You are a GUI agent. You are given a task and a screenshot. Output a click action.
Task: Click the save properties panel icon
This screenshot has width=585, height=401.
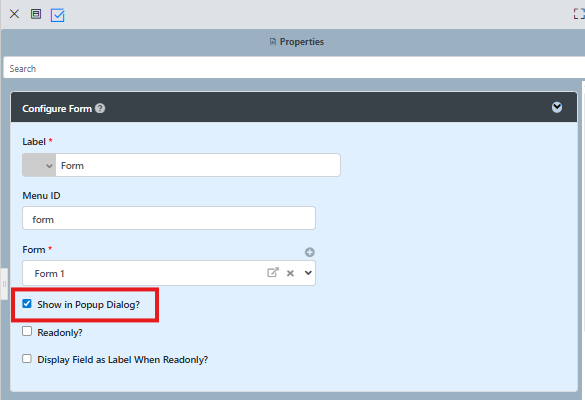36,14
